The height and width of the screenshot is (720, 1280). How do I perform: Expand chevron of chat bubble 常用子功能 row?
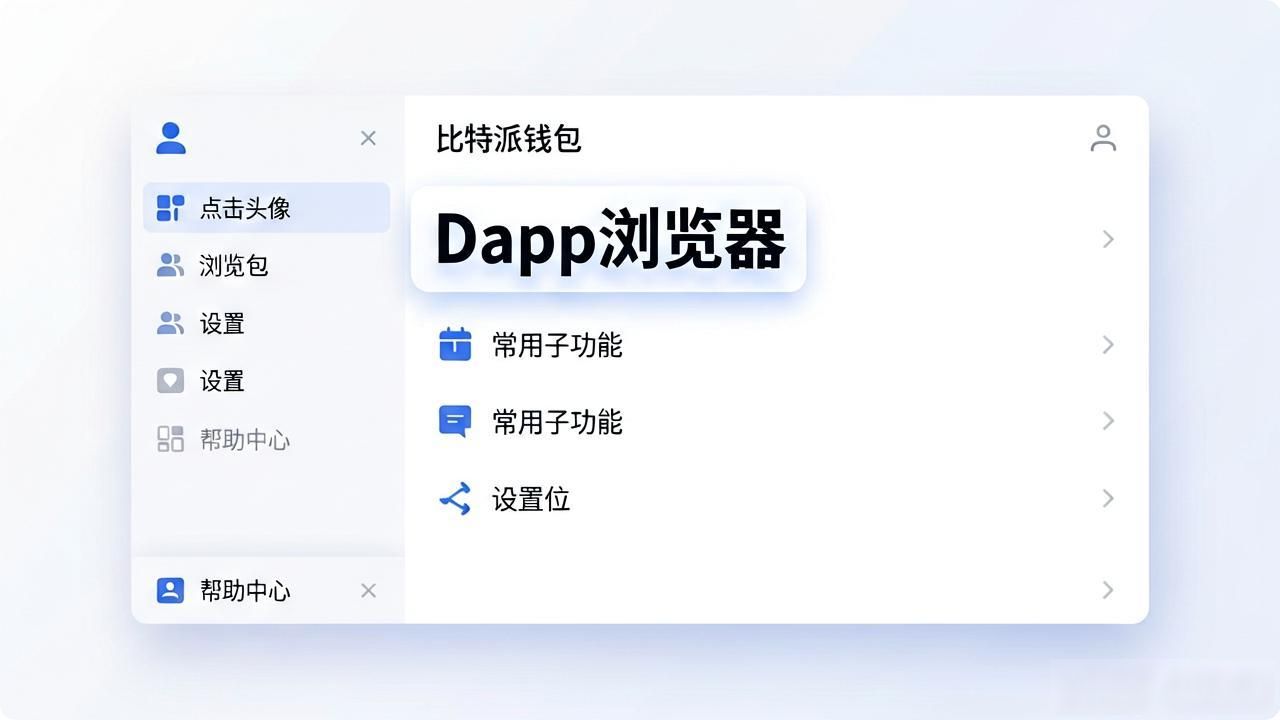click(1108, 421)
